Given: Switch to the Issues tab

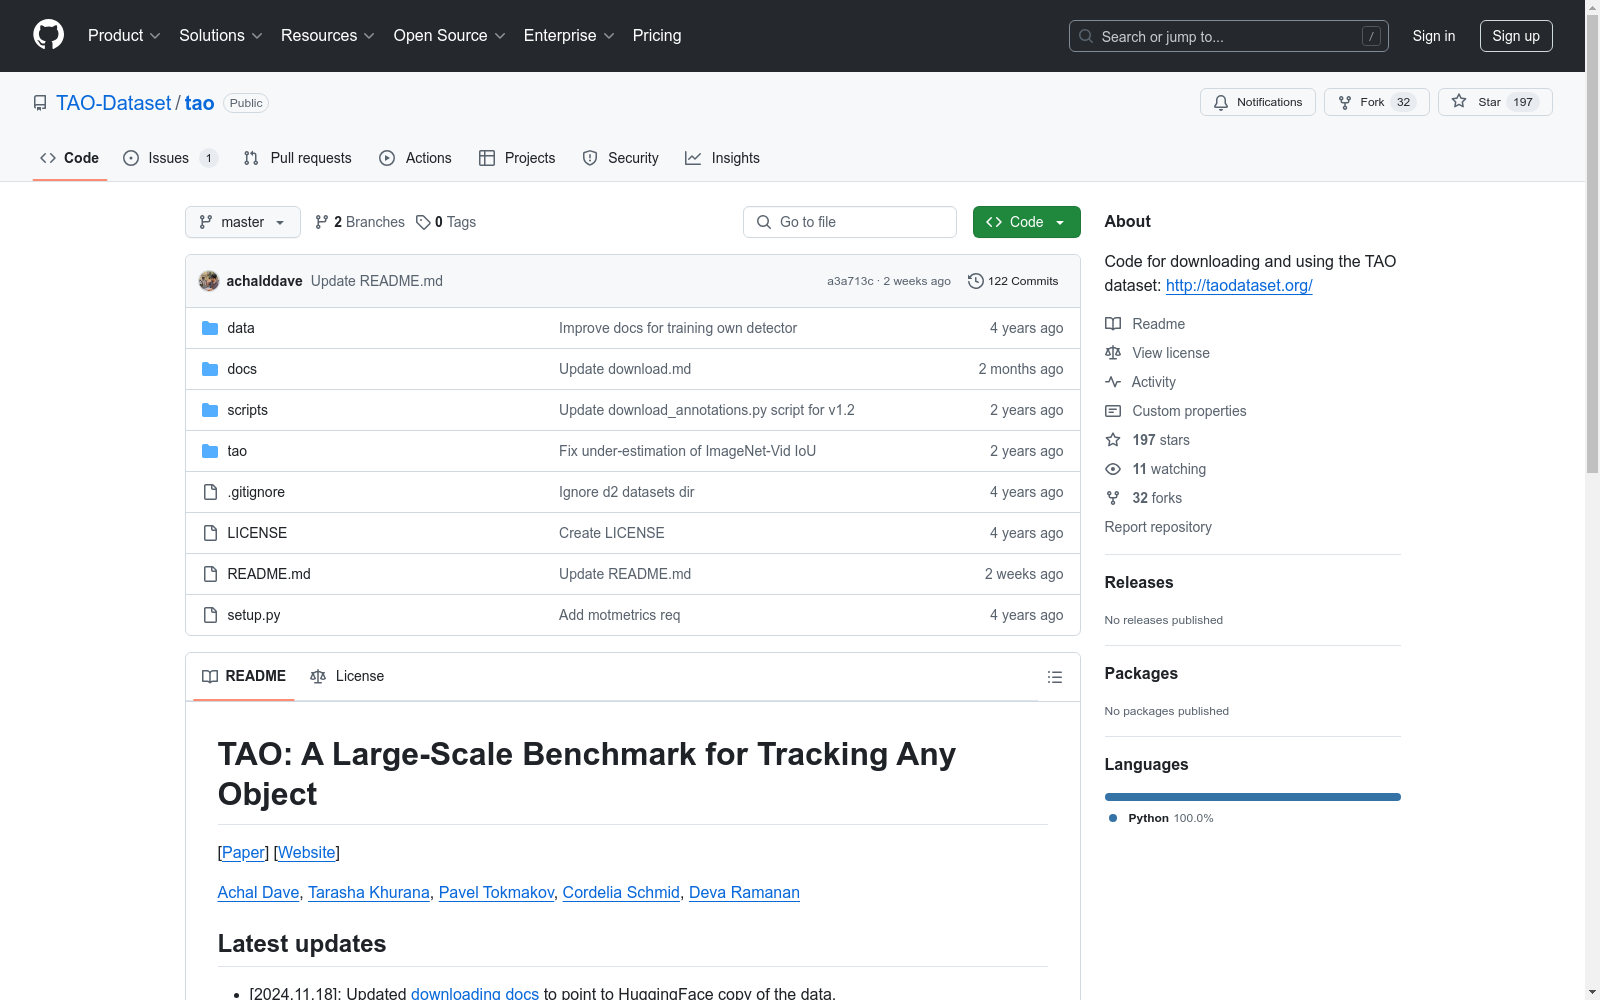Looking at the screenshot, I should point(170,158).
